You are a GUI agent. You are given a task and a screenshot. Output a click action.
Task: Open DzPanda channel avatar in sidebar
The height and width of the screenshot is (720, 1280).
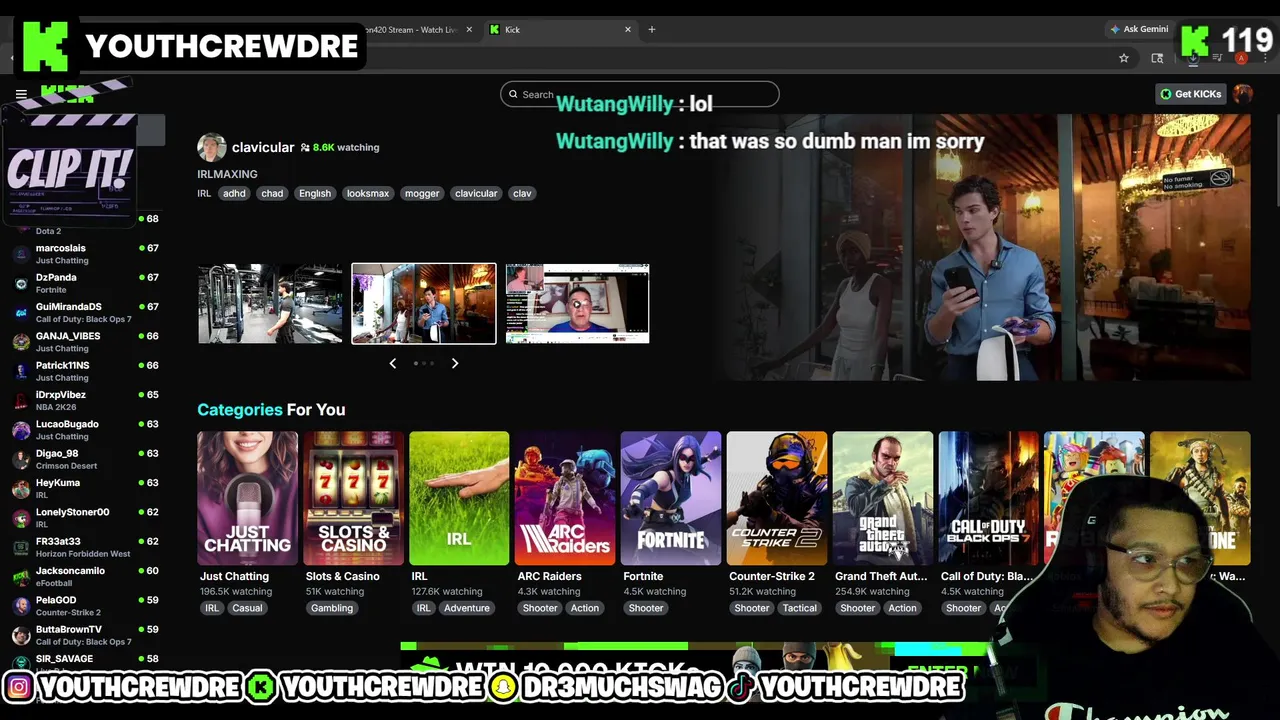[21, 283]
